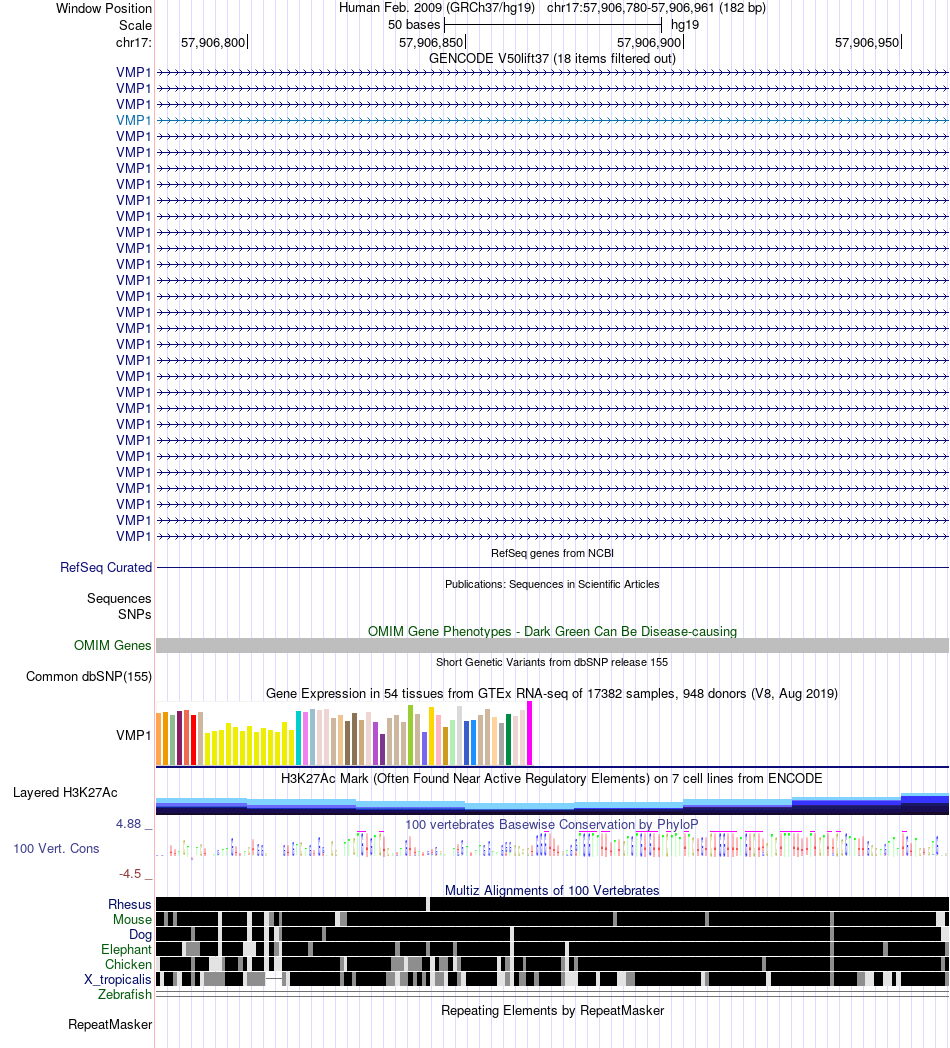Open the RefSeq Curated track label
Viewport: 950px width, 1048px height.
coord(106,567)
